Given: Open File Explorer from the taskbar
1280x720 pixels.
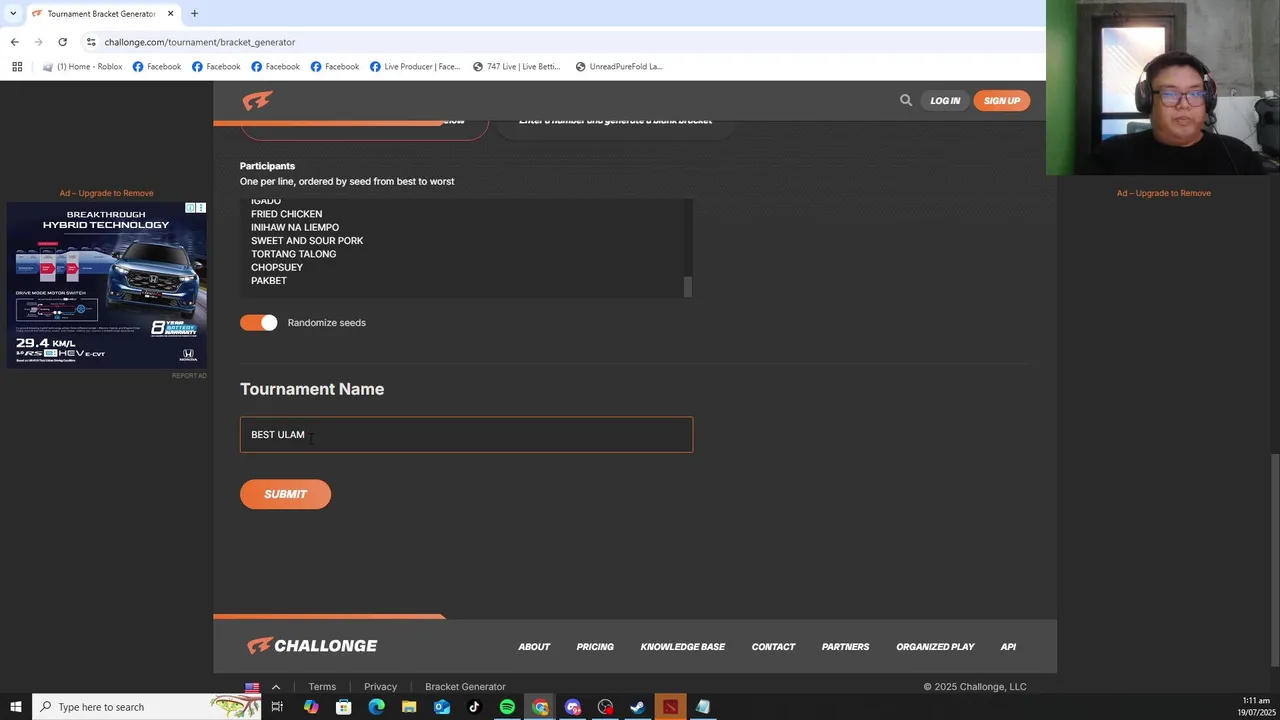Looking at the screenshot, I should pos(409,707).
